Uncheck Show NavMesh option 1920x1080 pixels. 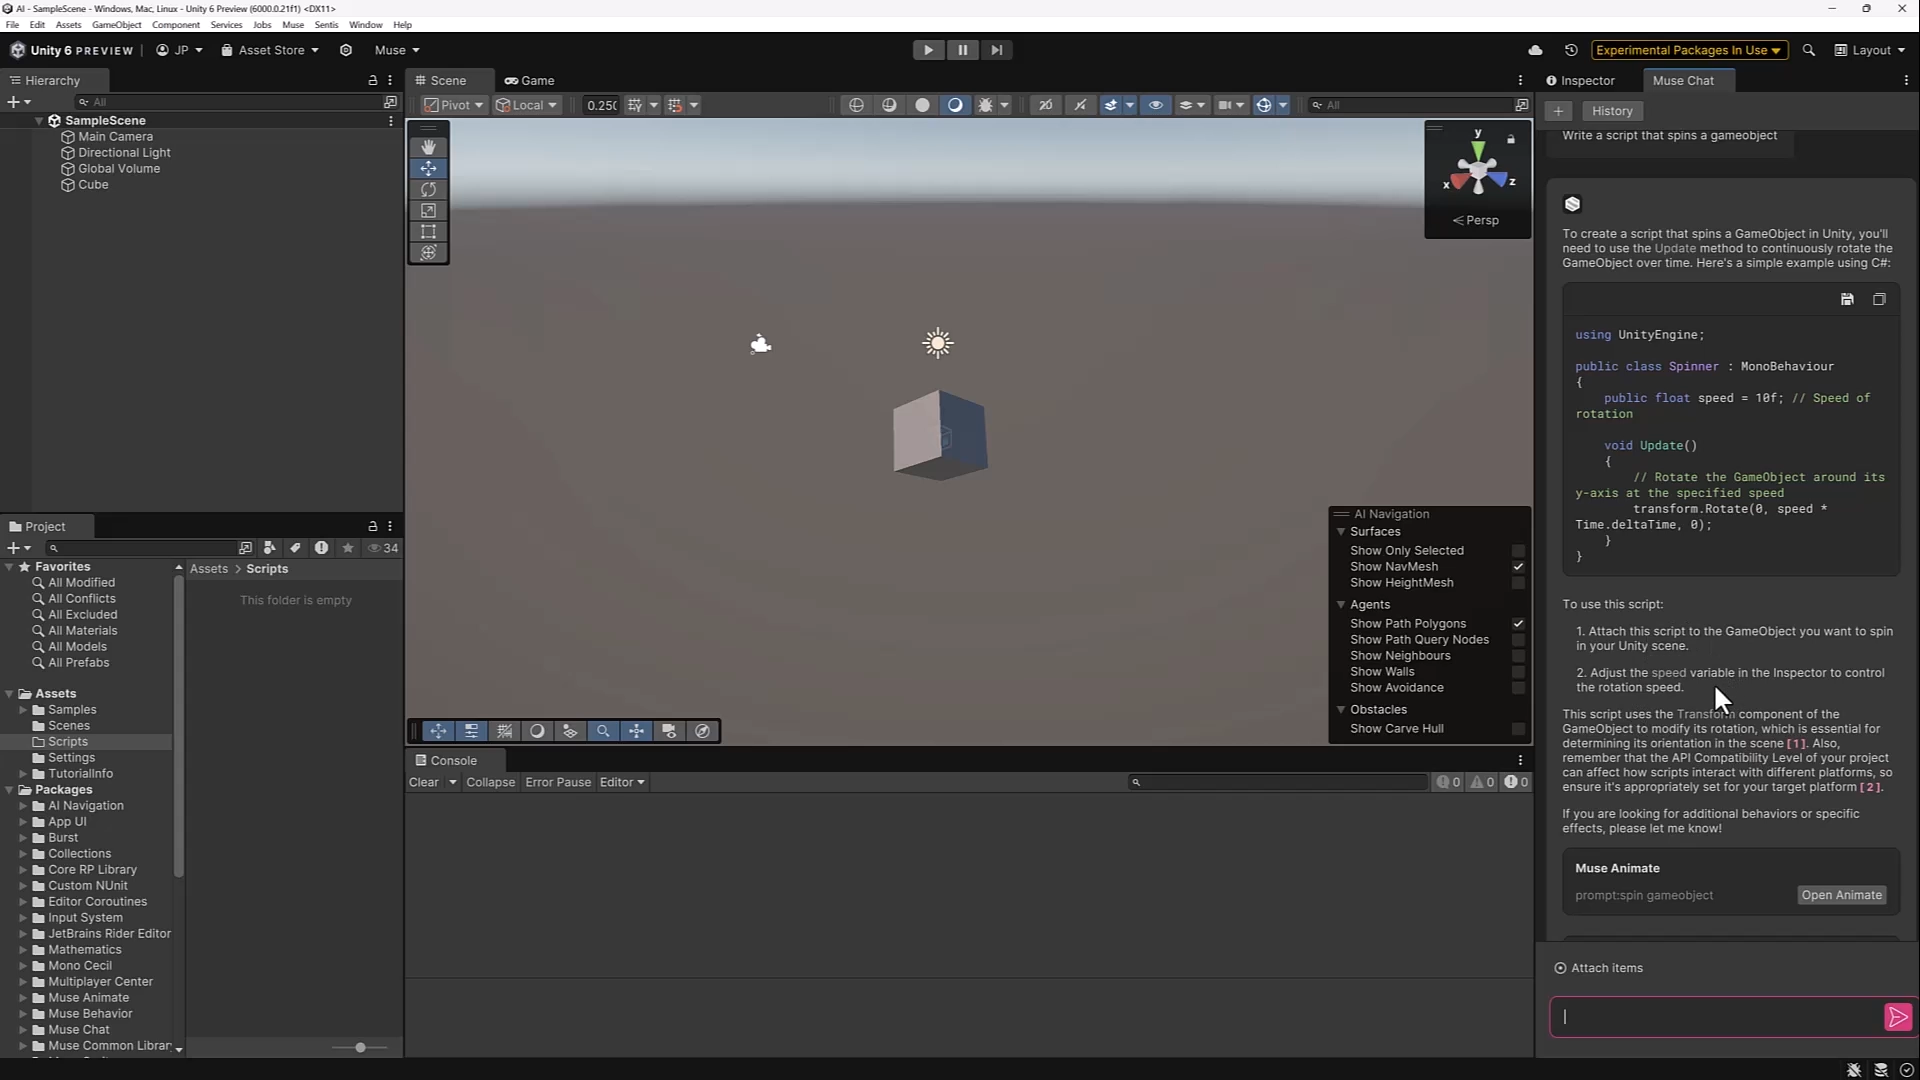[1518, 567]
